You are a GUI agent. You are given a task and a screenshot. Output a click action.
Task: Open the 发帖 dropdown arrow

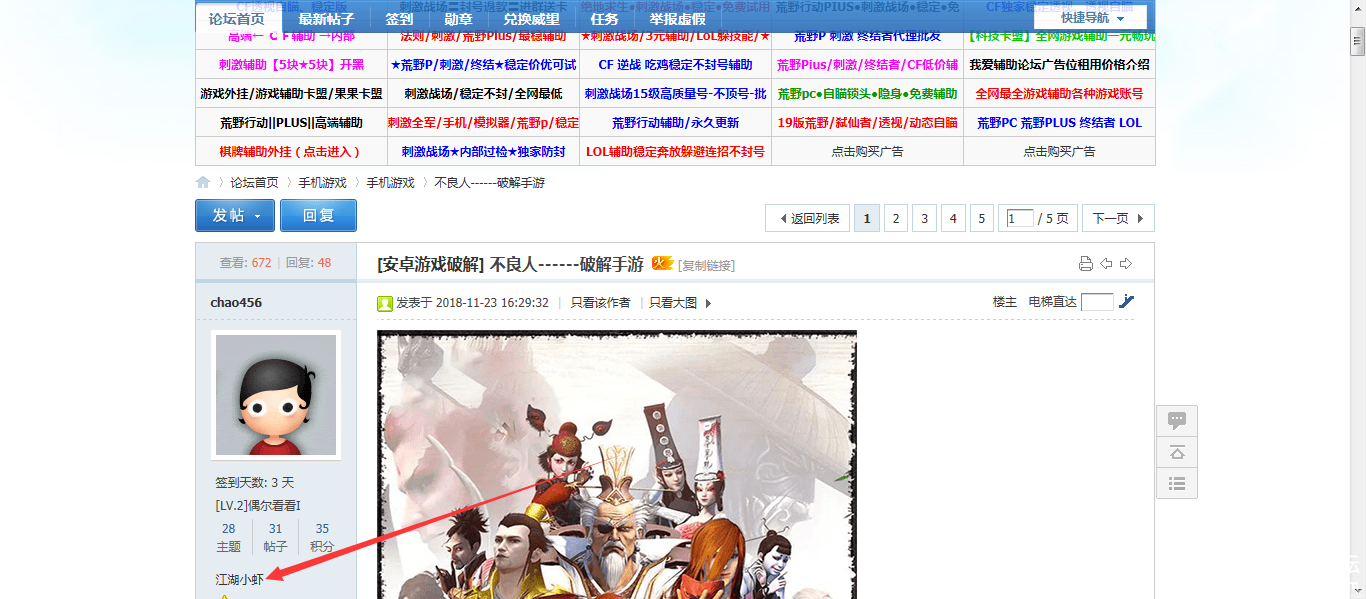click(x=257, y=216)
